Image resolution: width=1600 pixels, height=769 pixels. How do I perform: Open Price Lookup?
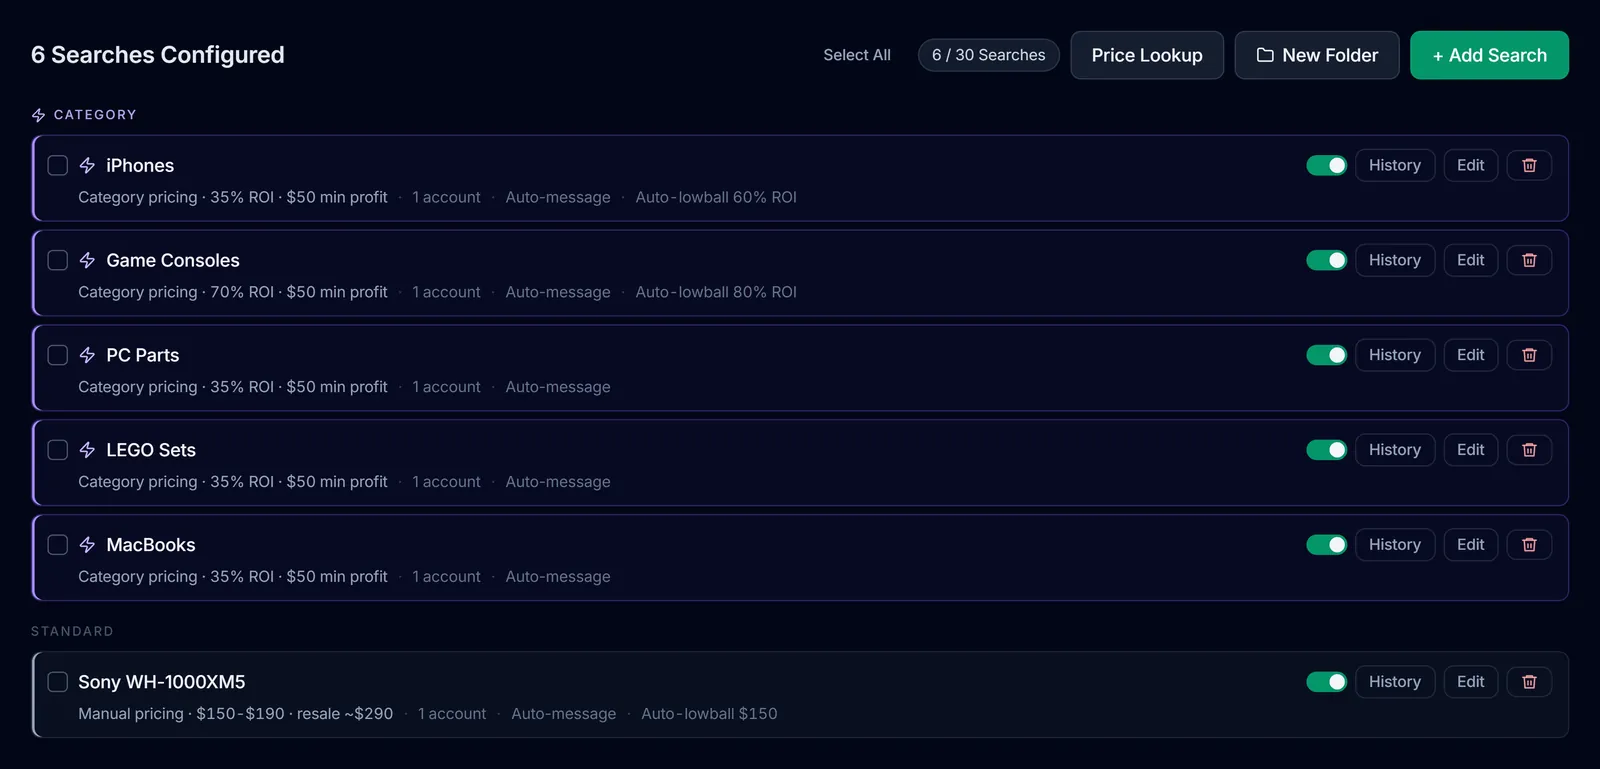click(1147, 55)
